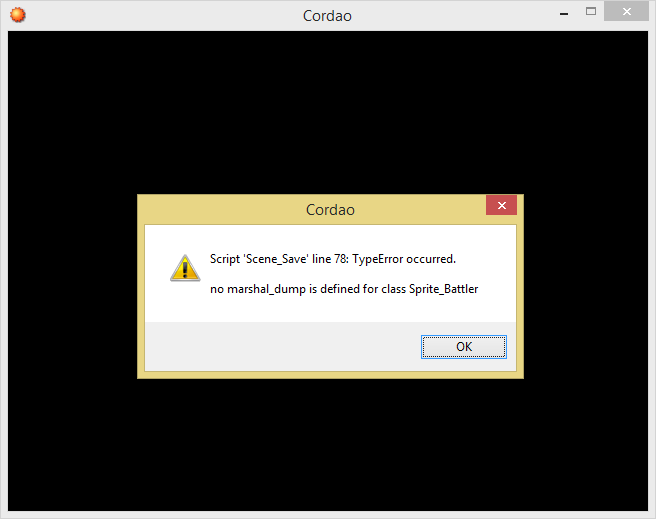Open system menu via orange sun icon

coord(18,15)
